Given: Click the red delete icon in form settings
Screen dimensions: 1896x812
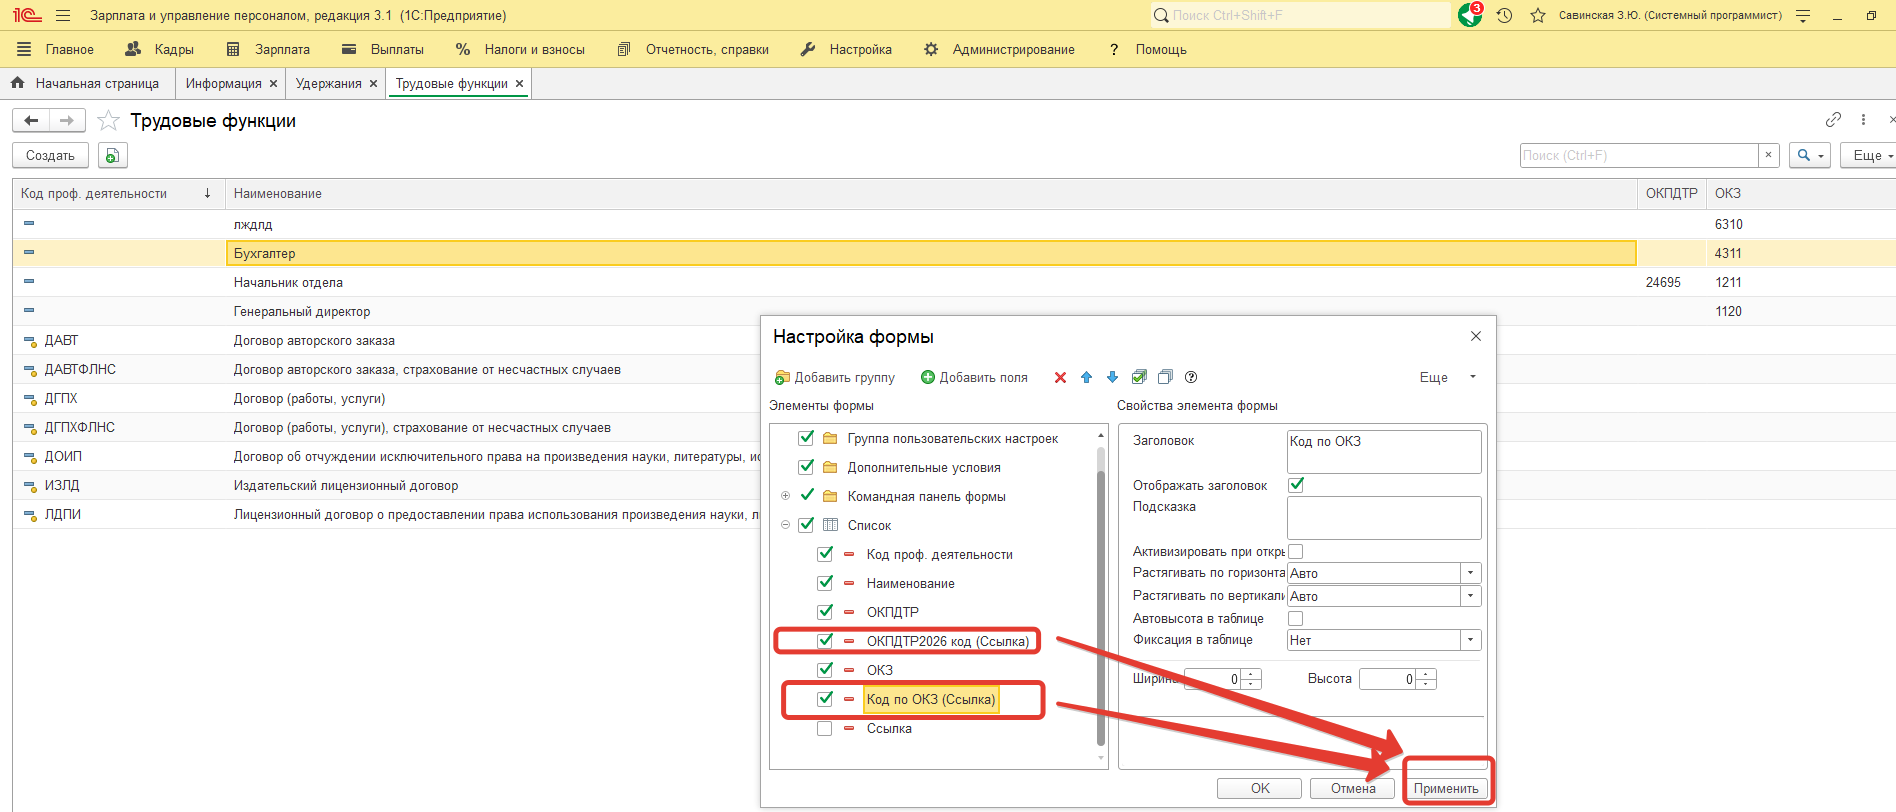Looking at the screenshot, I should 1060,377.
